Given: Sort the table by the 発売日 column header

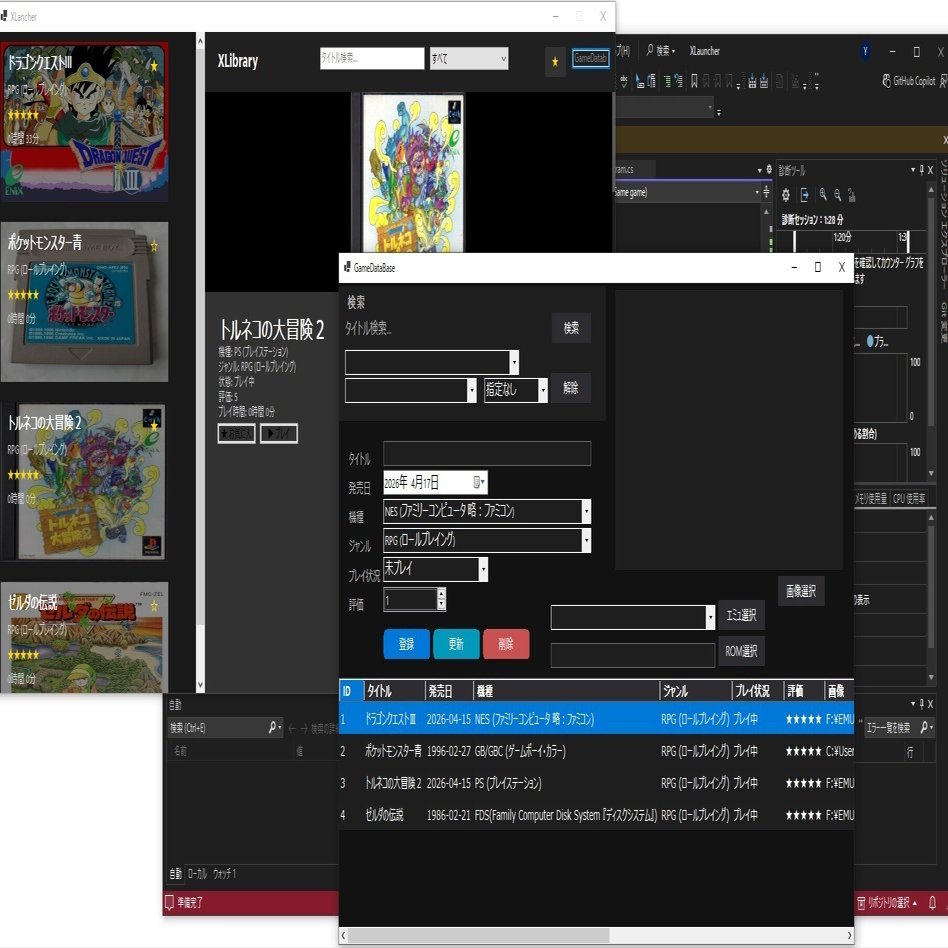Looking at the screenshot, I should pos(449,691).
